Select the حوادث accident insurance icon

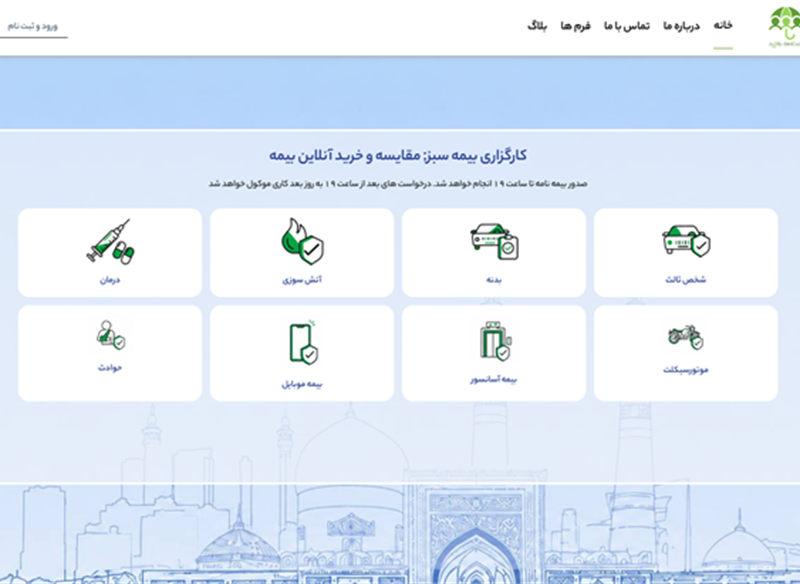click(111, 335)
